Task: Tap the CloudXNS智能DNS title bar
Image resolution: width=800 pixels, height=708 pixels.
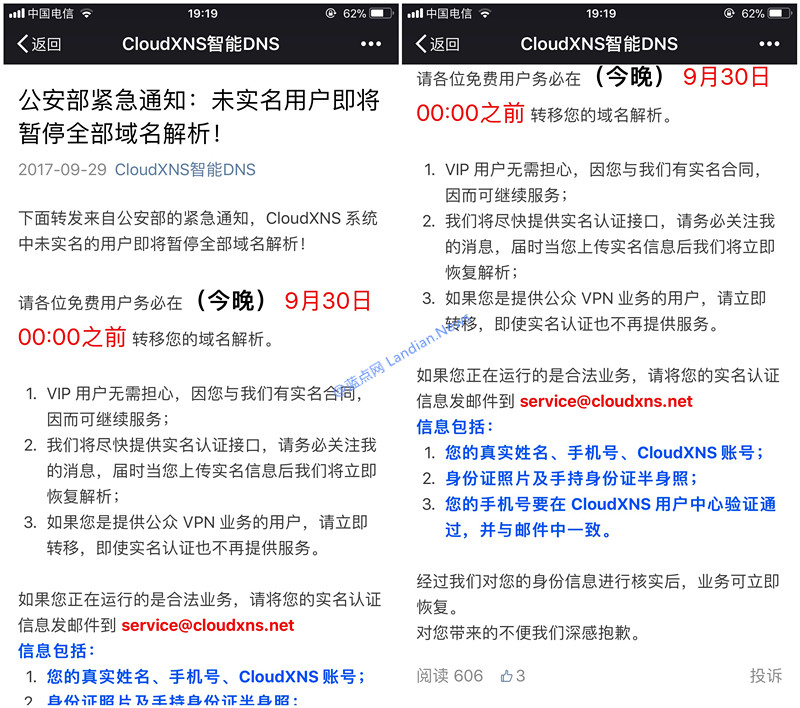Action: click(x=200, y=44)
